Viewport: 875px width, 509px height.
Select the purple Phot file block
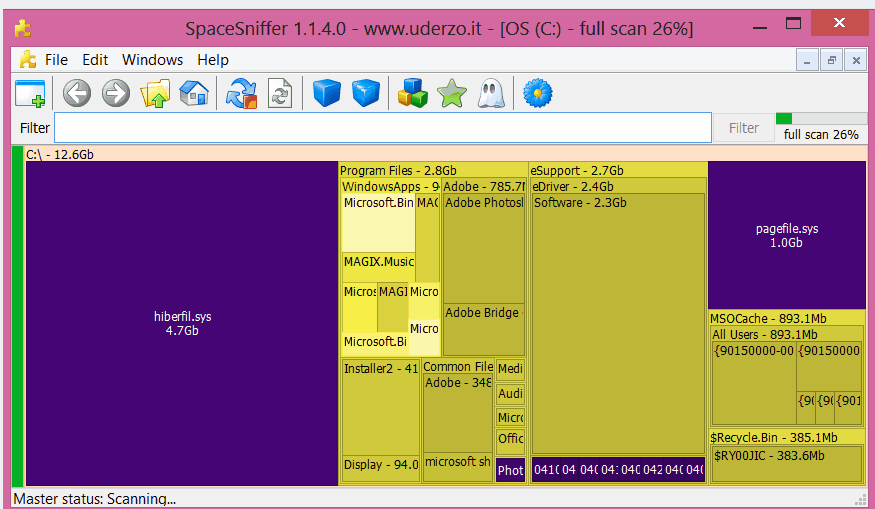pos(510,470)
